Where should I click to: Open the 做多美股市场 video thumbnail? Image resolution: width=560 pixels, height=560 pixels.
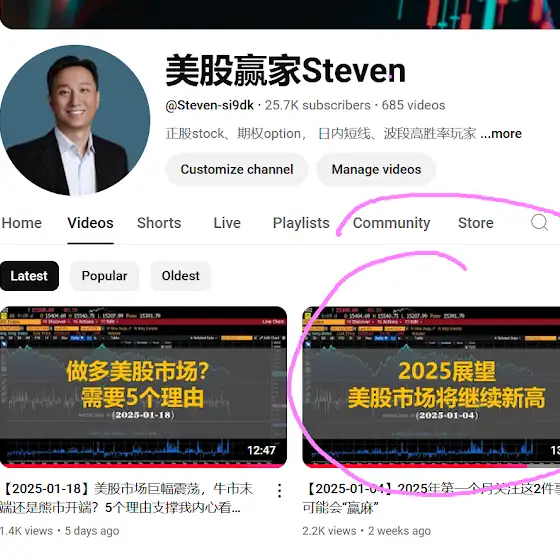point(143,387)
